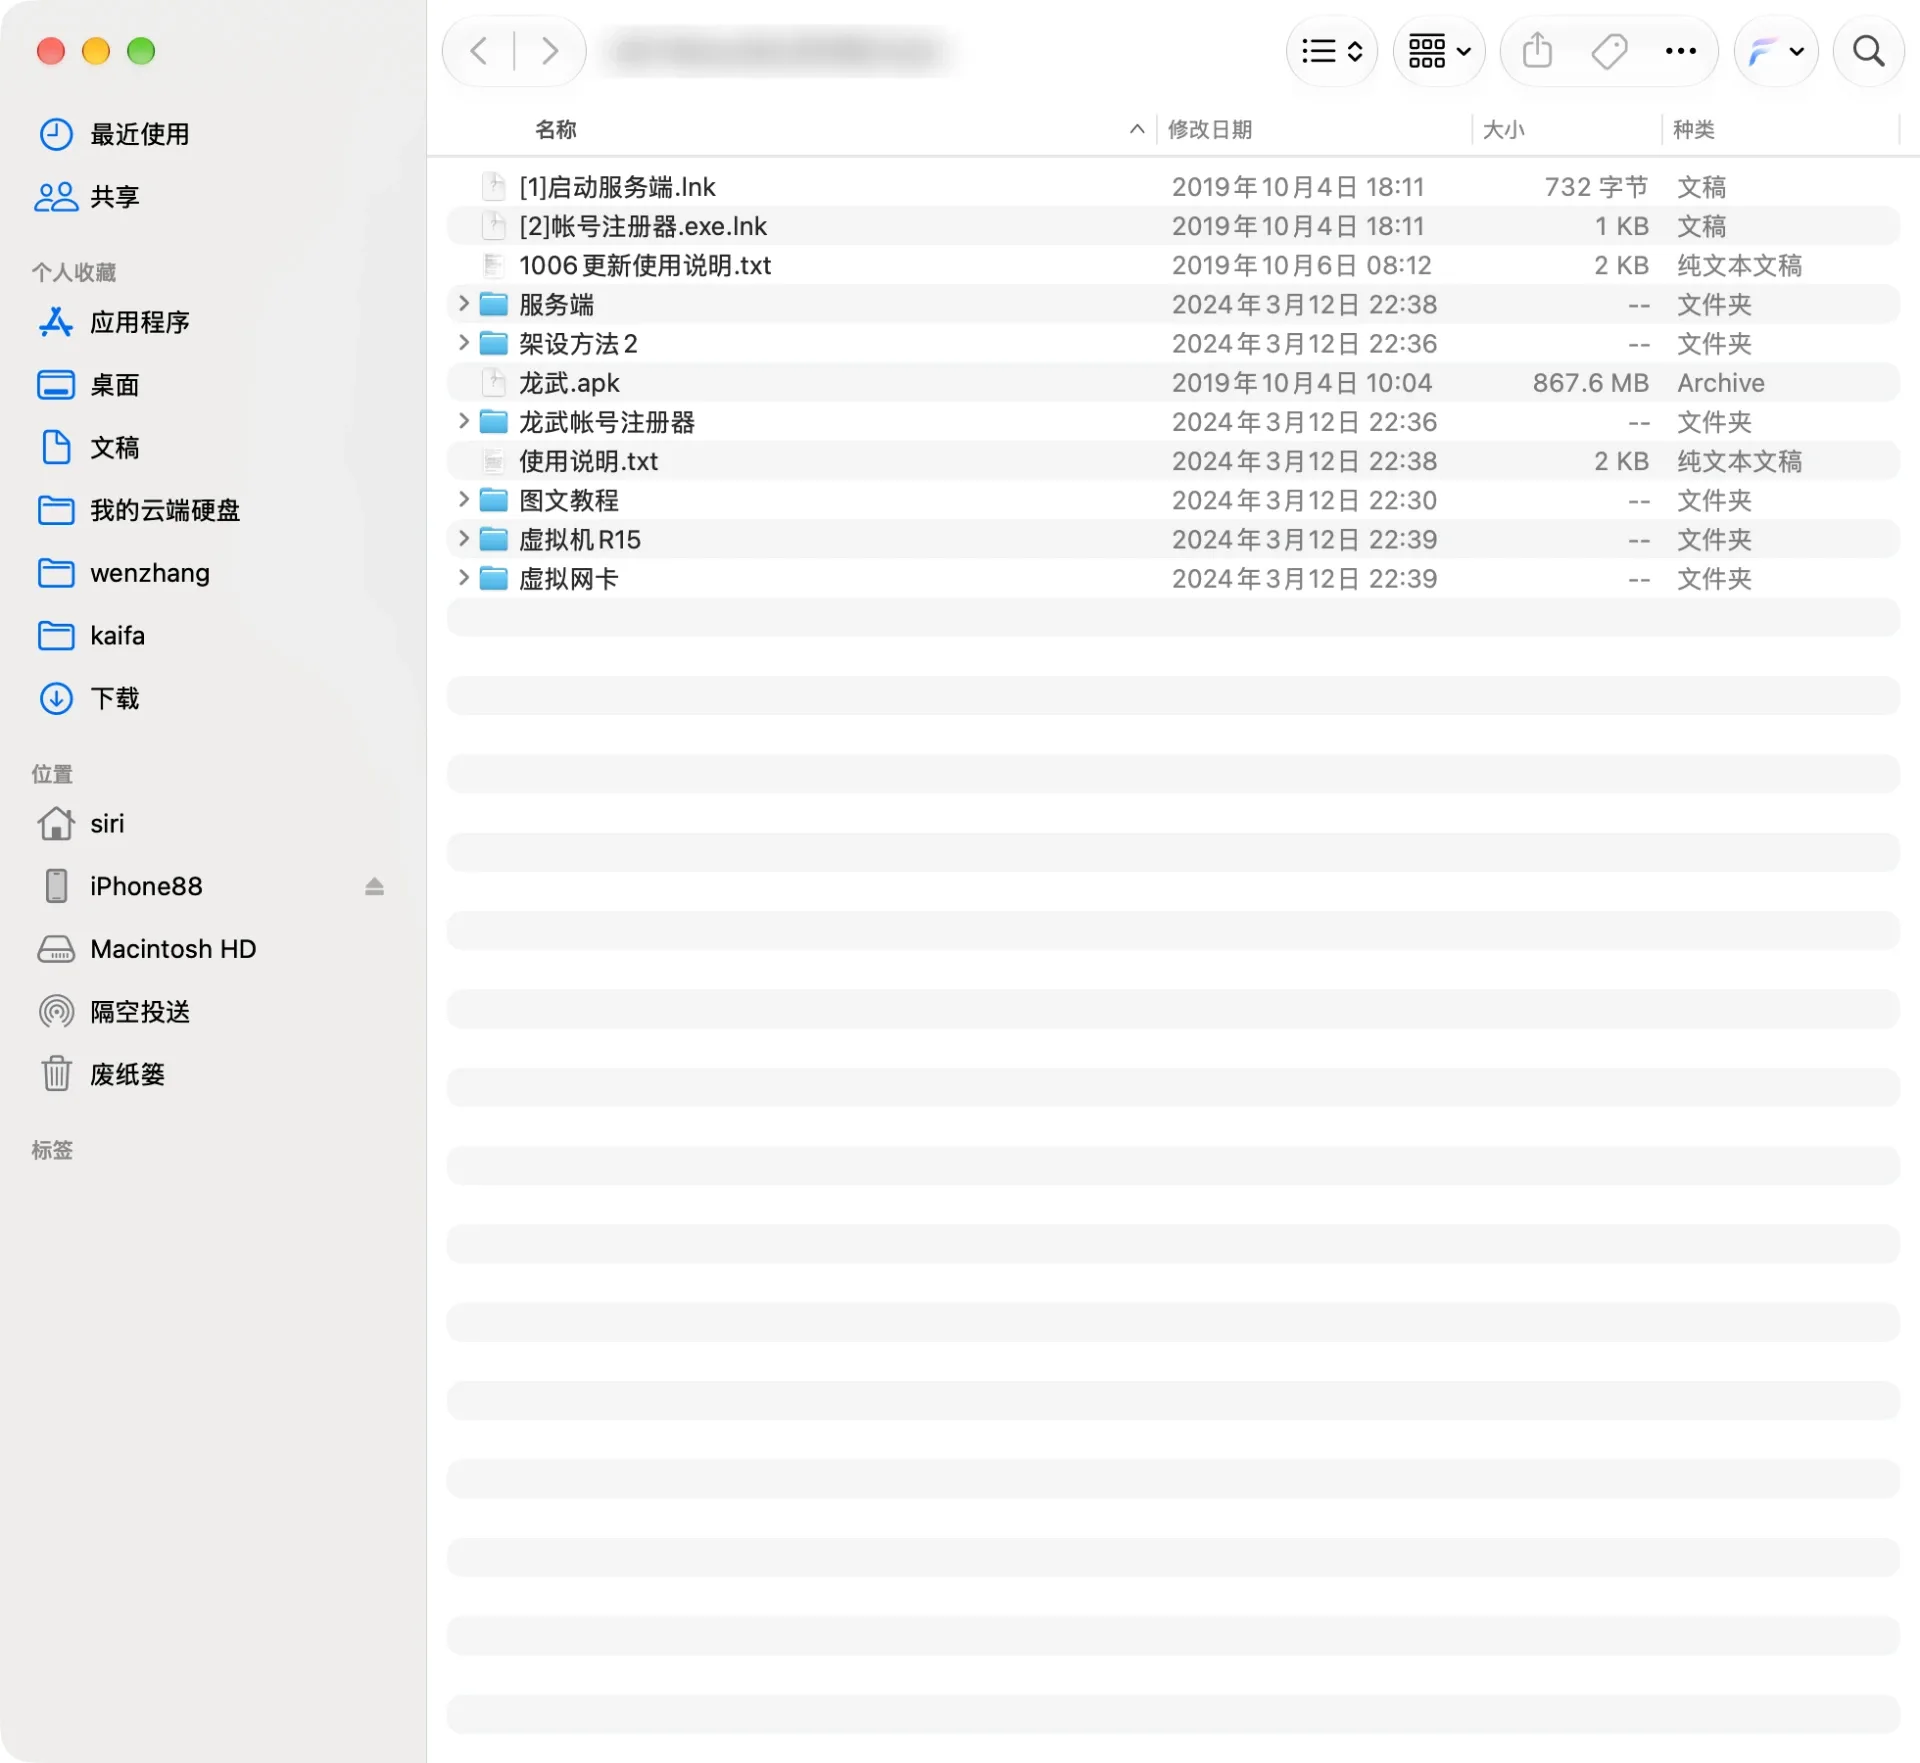
Task: Sort by the 名称 column header
Action: pyautogui.click(x=556, y=129)
